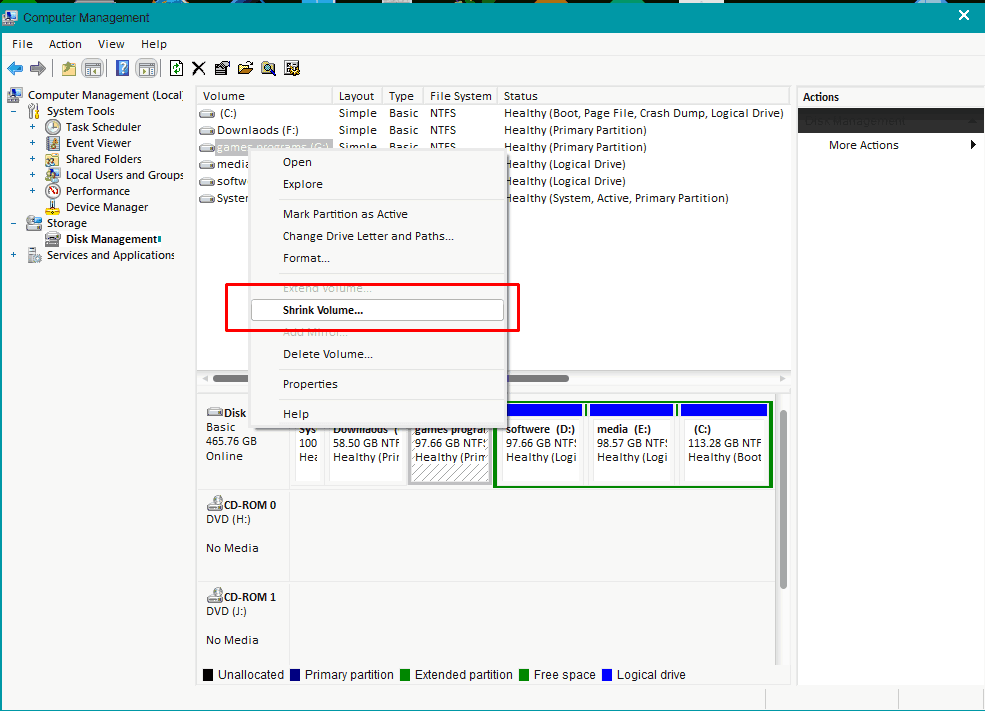Open the File menu

[x=22, y=44]
